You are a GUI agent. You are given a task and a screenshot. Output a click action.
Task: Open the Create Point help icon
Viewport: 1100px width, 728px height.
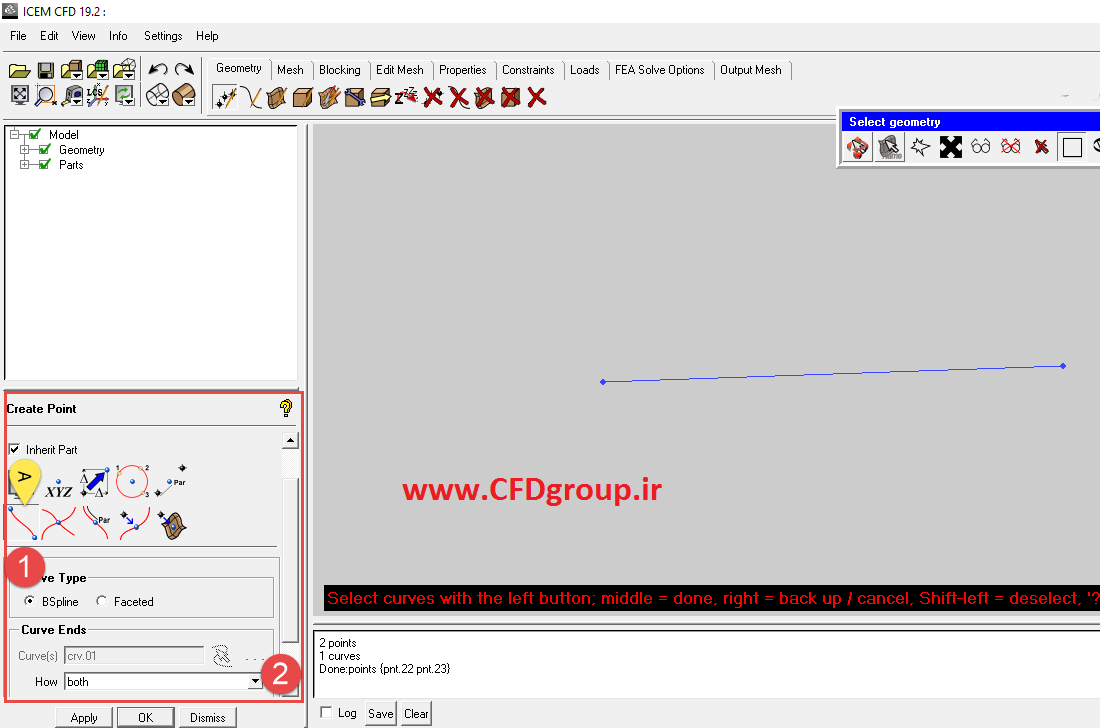tap(286, 408)
